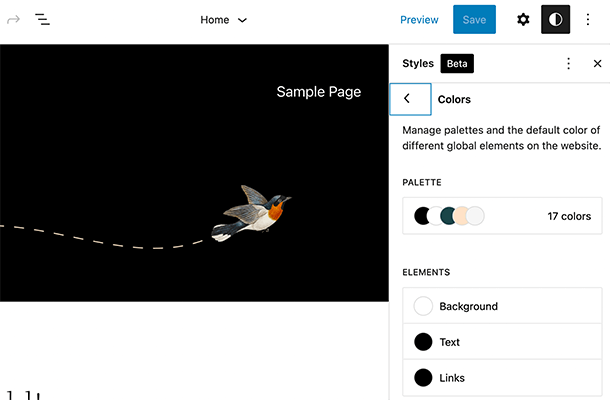Open the 17 colors palette
This screenshot has height=400, width=610.
(502, 216)
